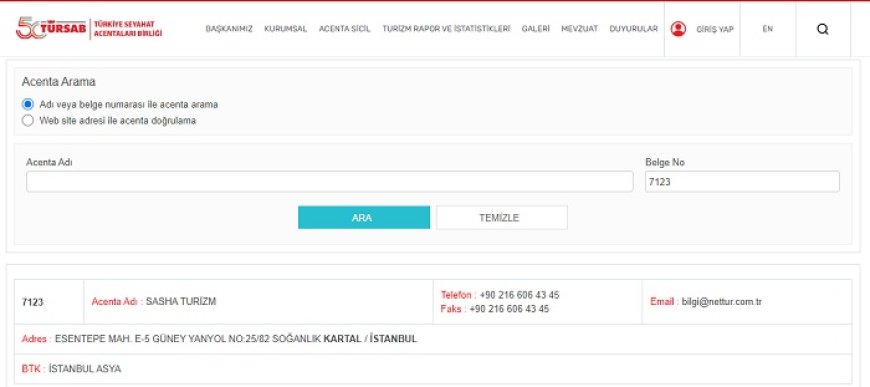
Task: Open the Mevzuat menu
Action: coord(579,29)
